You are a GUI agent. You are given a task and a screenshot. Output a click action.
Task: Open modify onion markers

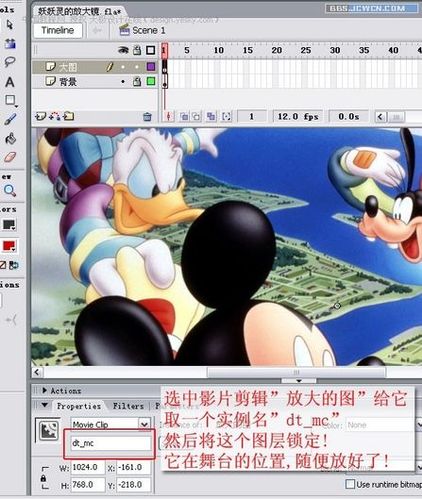point(226,116)
